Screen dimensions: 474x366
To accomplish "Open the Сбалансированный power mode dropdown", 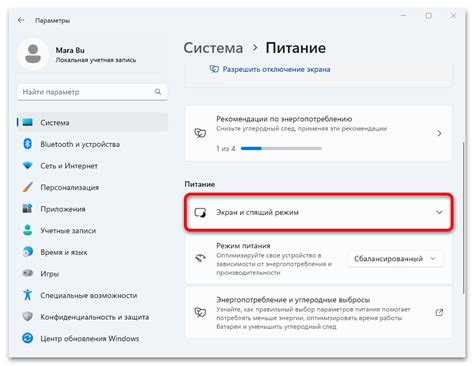I will click(x=395, y=259).
